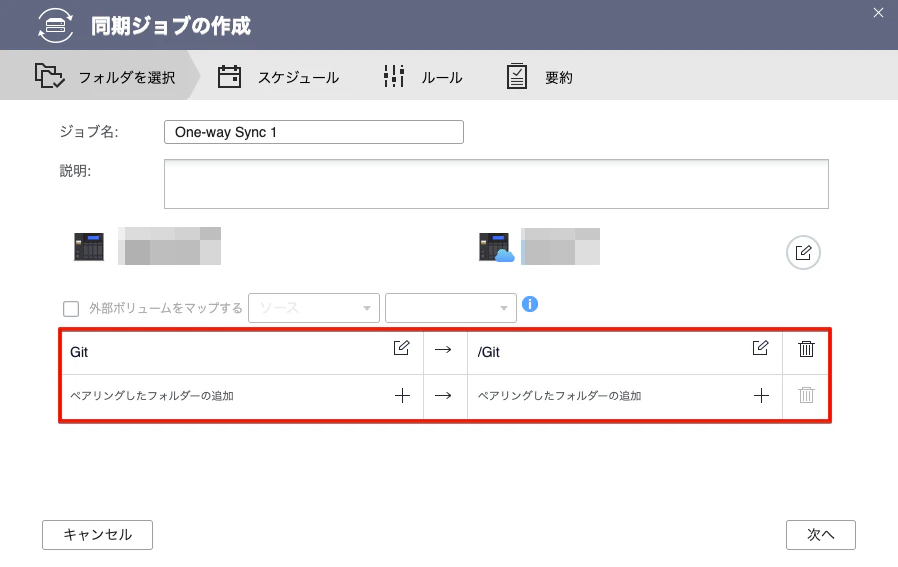Open the ソース dropdown
The height and width of the screenshot is (567, 898).
coord(314,308)
